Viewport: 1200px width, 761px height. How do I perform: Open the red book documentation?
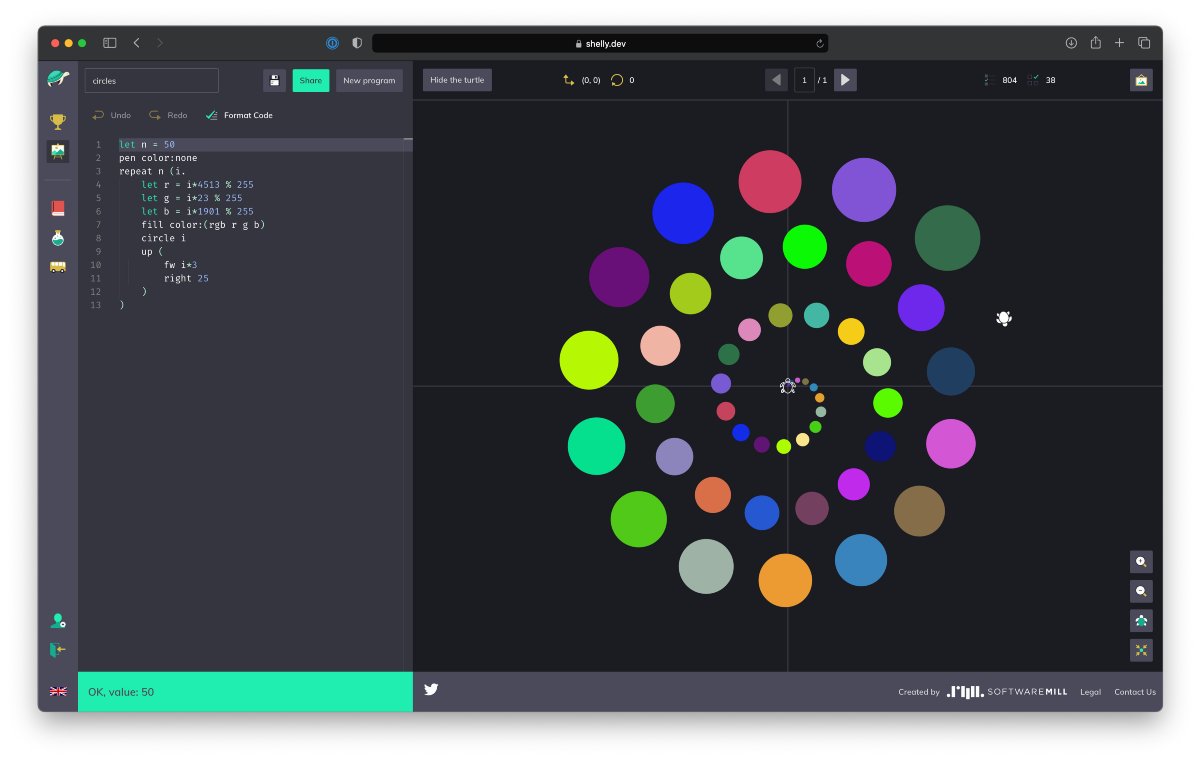click(x=58, y=207)
